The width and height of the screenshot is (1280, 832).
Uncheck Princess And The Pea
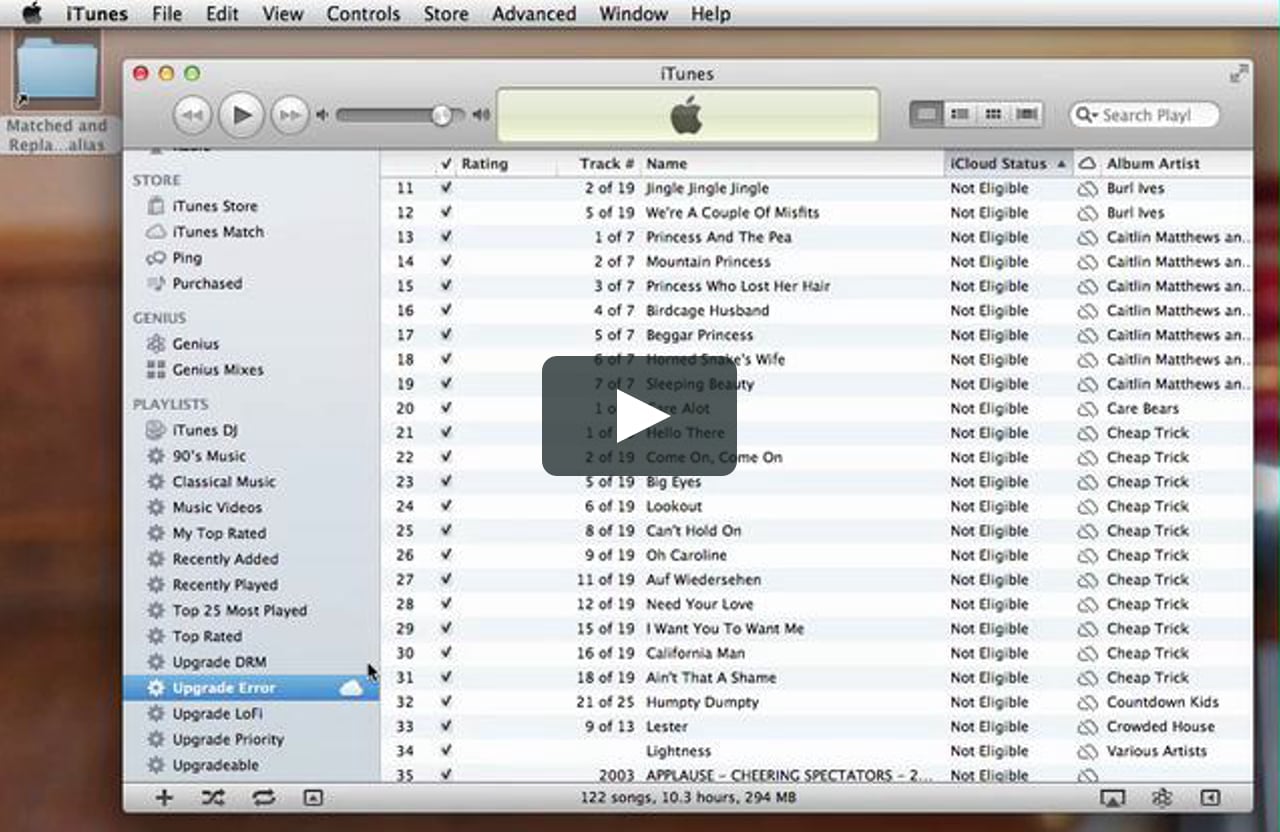(x=446, y=237)
